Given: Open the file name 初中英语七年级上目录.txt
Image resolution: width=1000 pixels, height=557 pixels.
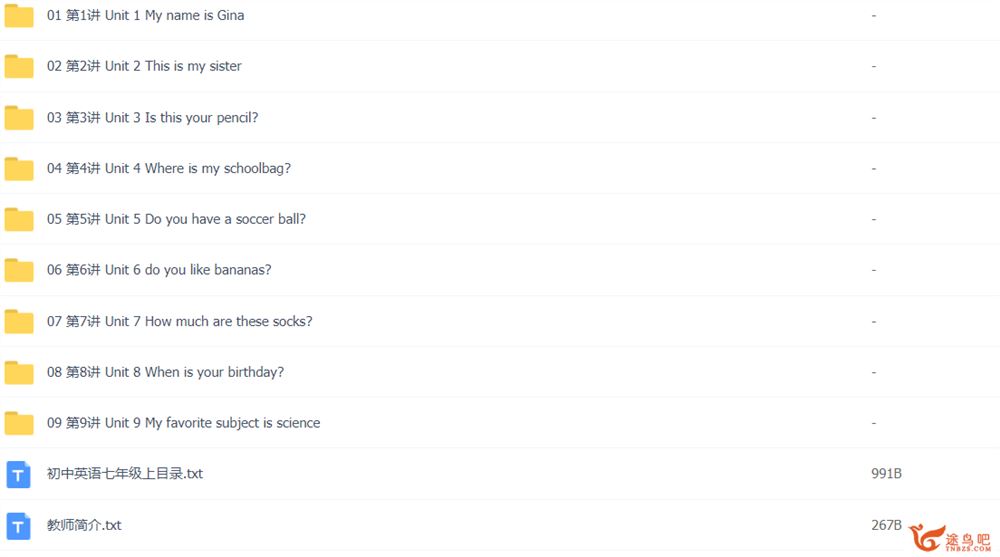Looking at the screenshot, I should click(x=125, y=473).
